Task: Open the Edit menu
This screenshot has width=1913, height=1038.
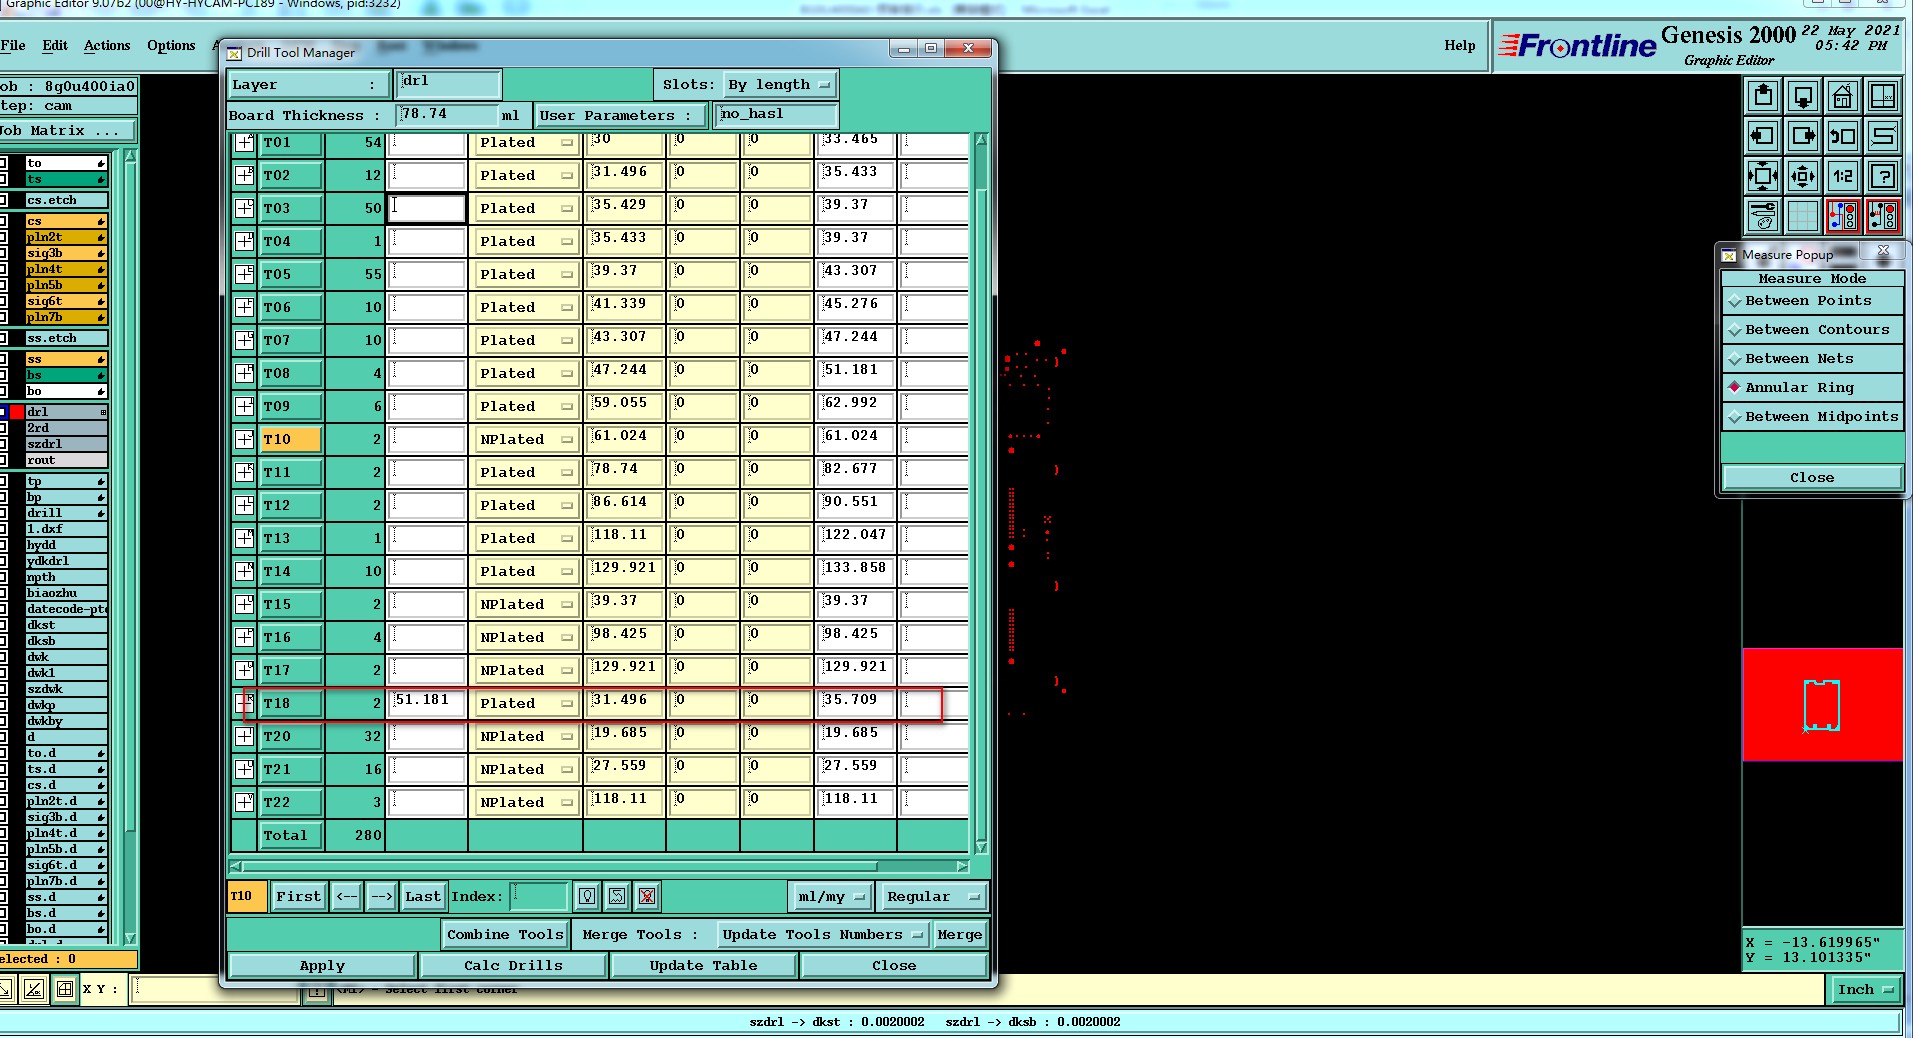Action: [x=55, y=45]
